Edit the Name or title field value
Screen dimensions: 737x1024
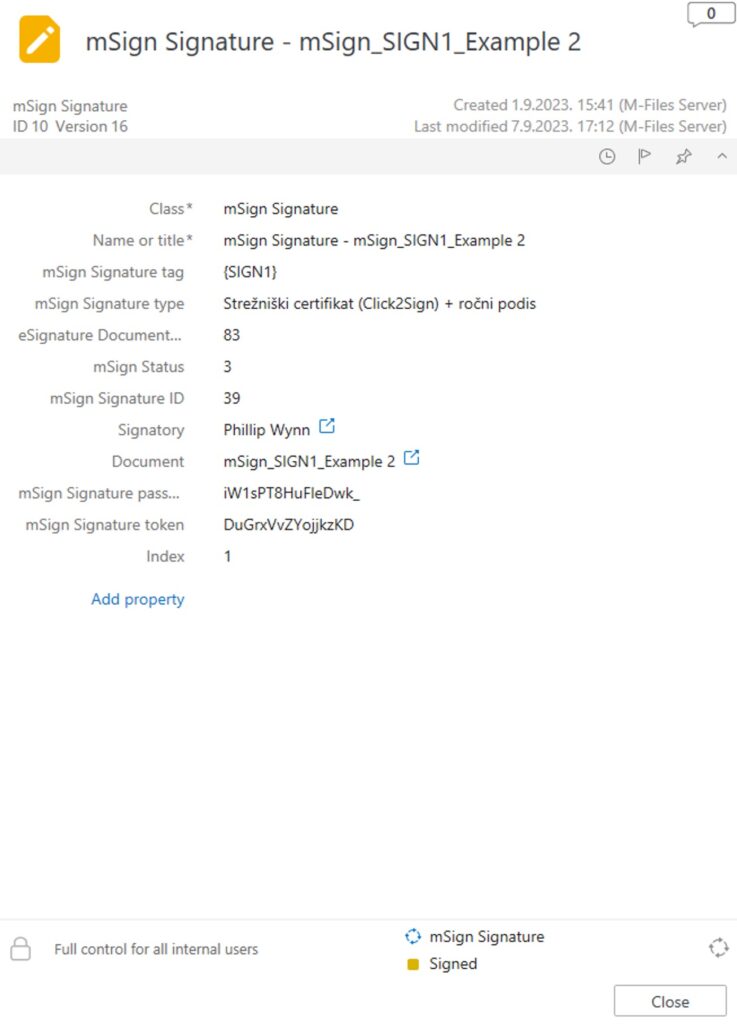(374, 240)
